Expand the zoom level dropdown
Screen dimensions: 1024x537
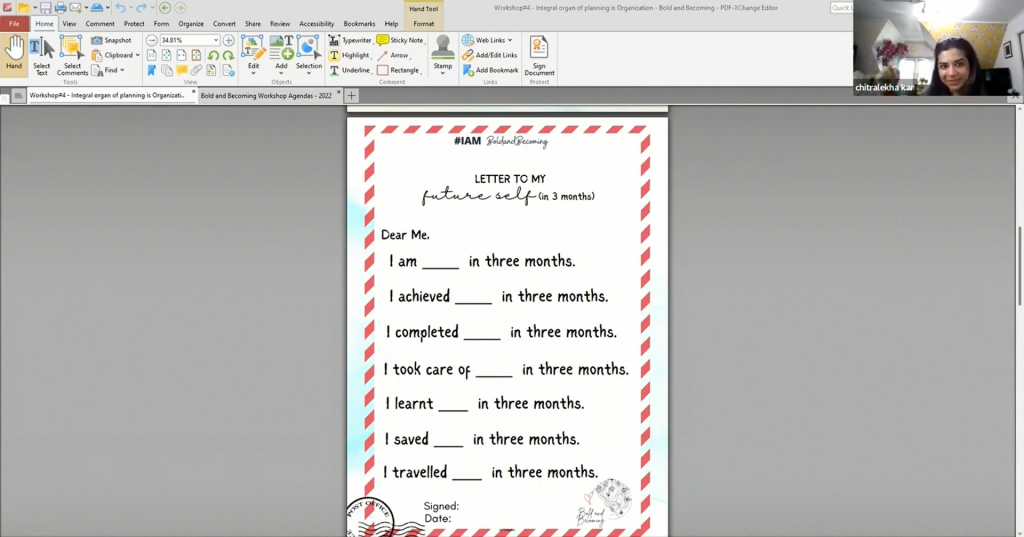pyautogui.click(x=216, y=40)
